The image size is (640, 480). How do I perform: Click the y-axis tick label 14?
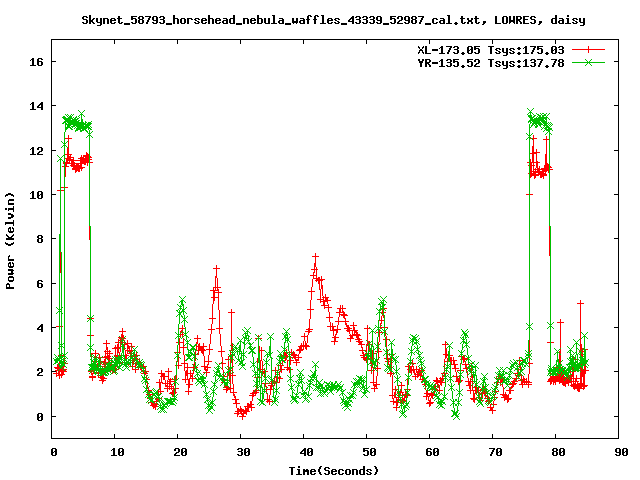coord(36,106)
